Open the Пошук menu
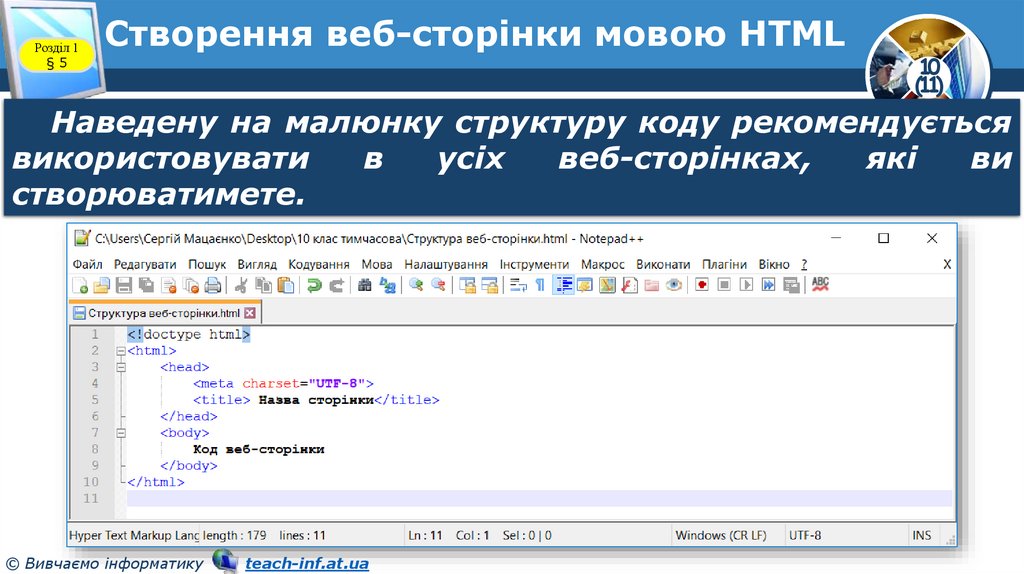Image resolution: width=1024 pixels, height=574 pixels. point(207,264)
